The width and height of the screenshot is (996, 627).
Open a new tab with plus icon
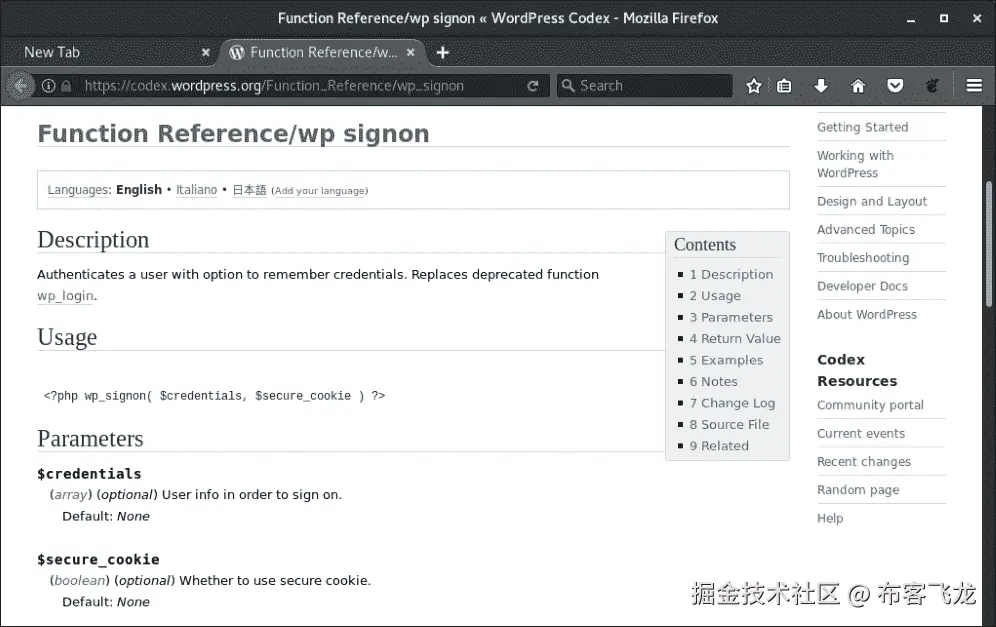point(443,53)
